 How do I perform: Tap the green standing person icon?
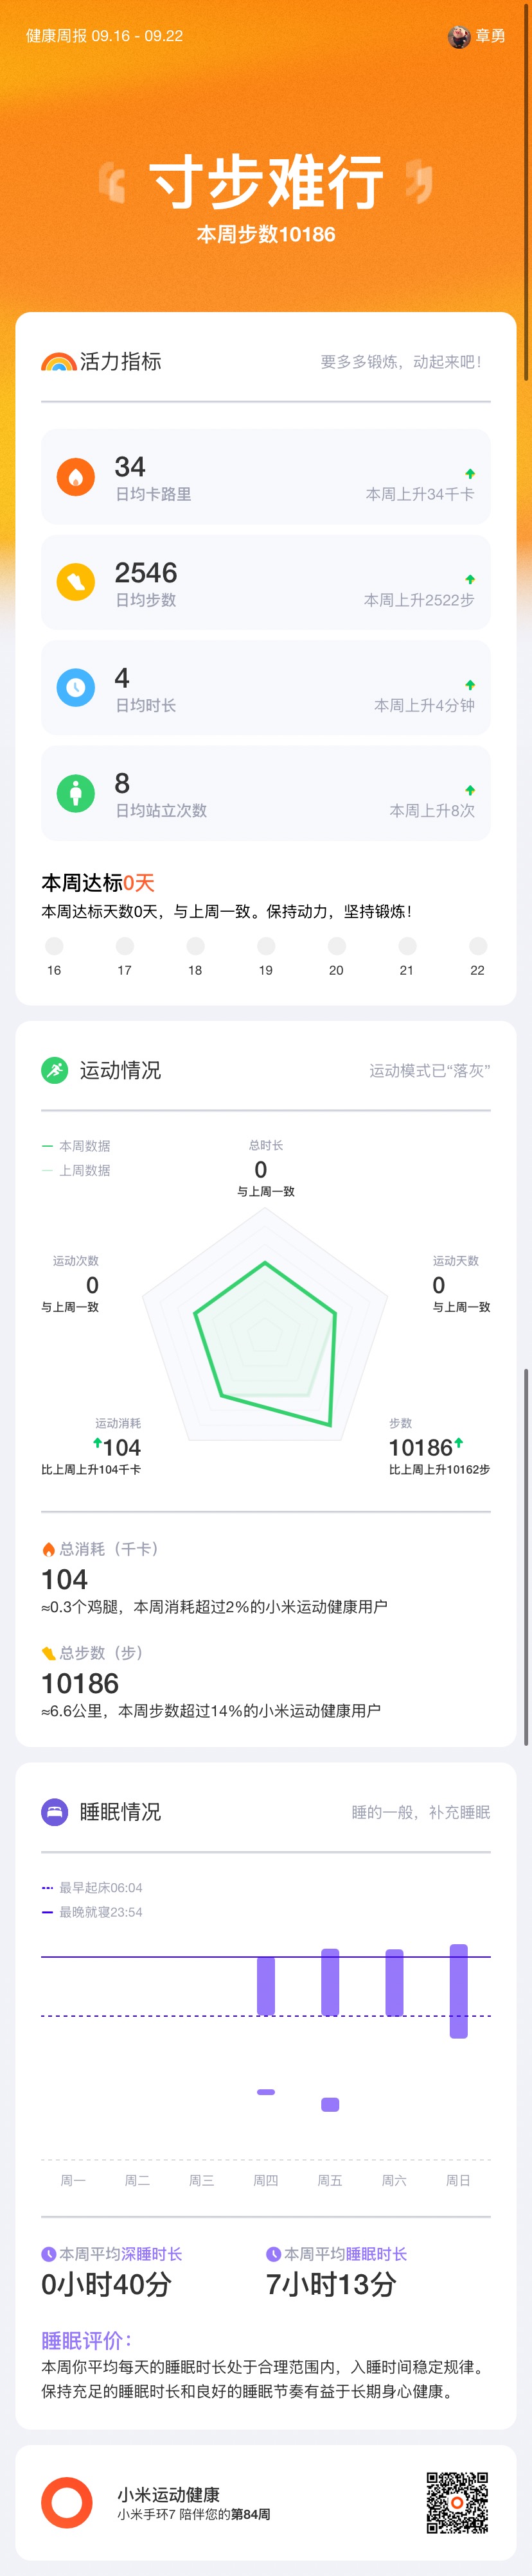(75, 793)
